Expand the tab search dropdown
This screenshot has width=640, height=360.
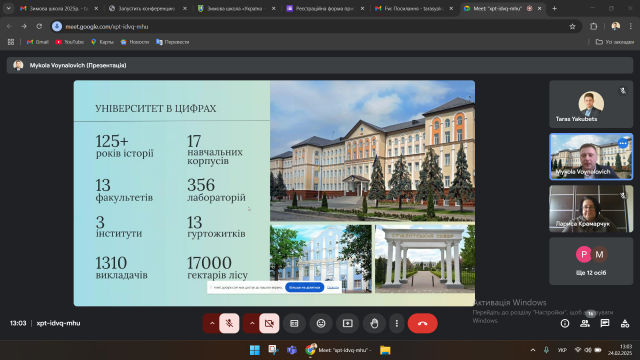point(8,8)
